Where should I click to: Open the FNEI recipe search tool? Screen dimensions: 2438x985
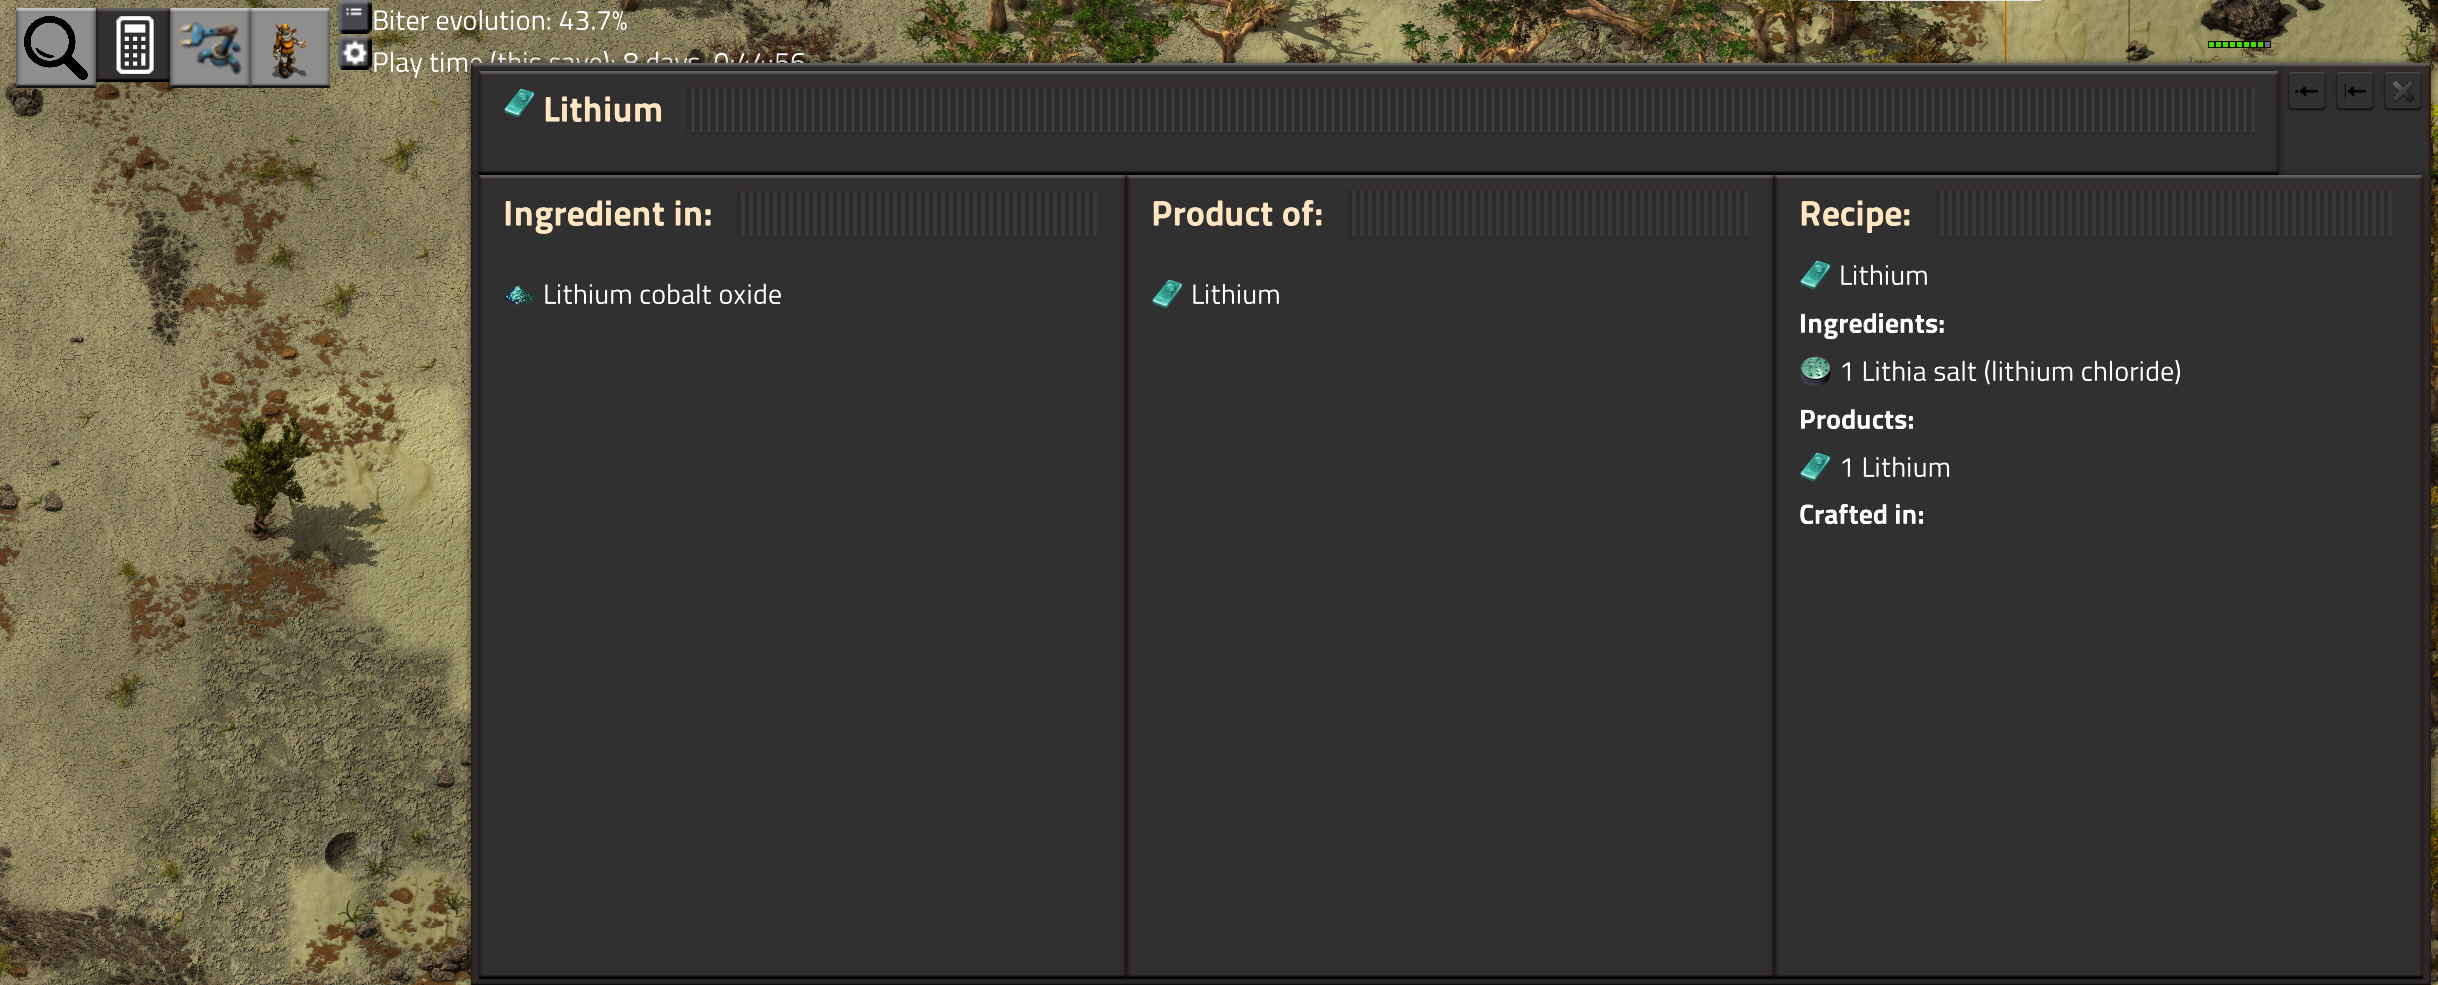54,45
